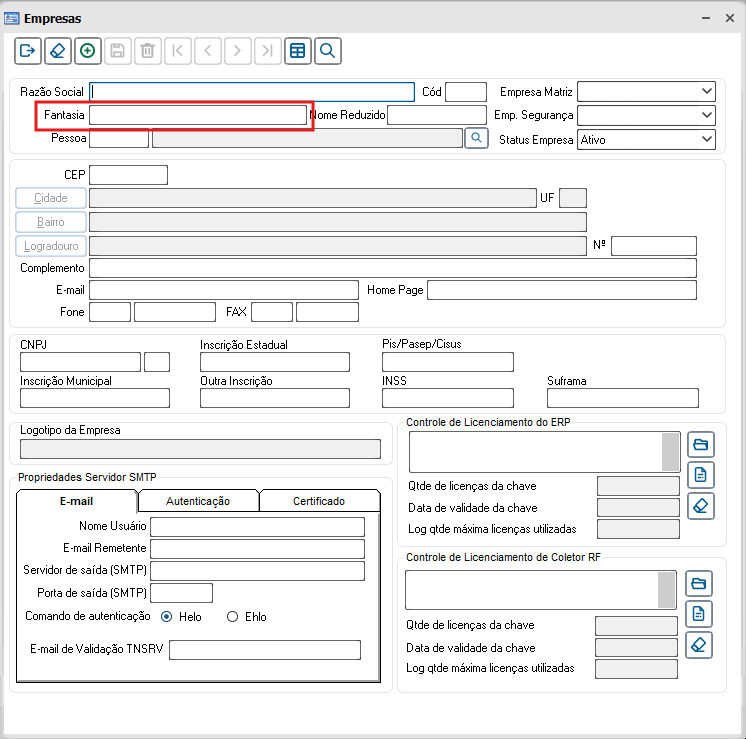Open the grid table view icon
The width and height of the screenshot is (746, 739).
[x=297, y=50]
